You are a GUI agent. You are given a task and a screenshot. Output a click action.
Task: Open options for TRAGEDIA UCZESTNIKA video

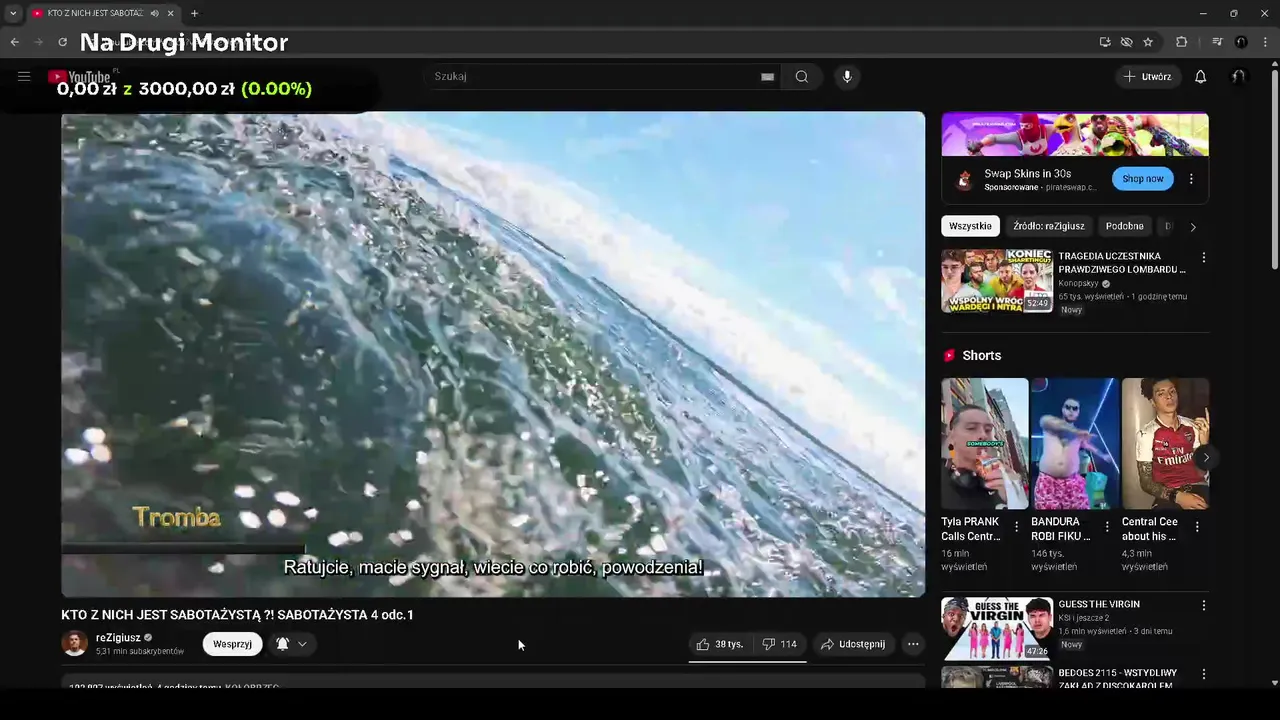tap(1203, 257)
